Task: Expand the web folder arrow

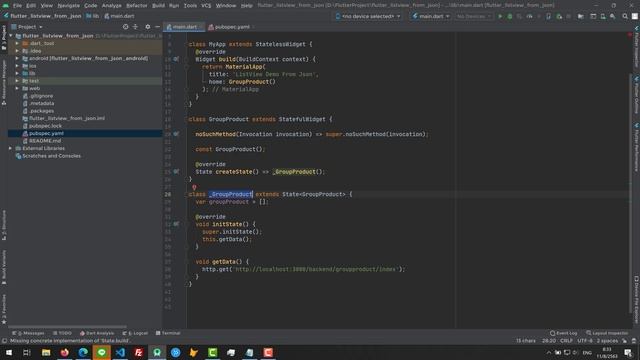Action: [17, 88]
